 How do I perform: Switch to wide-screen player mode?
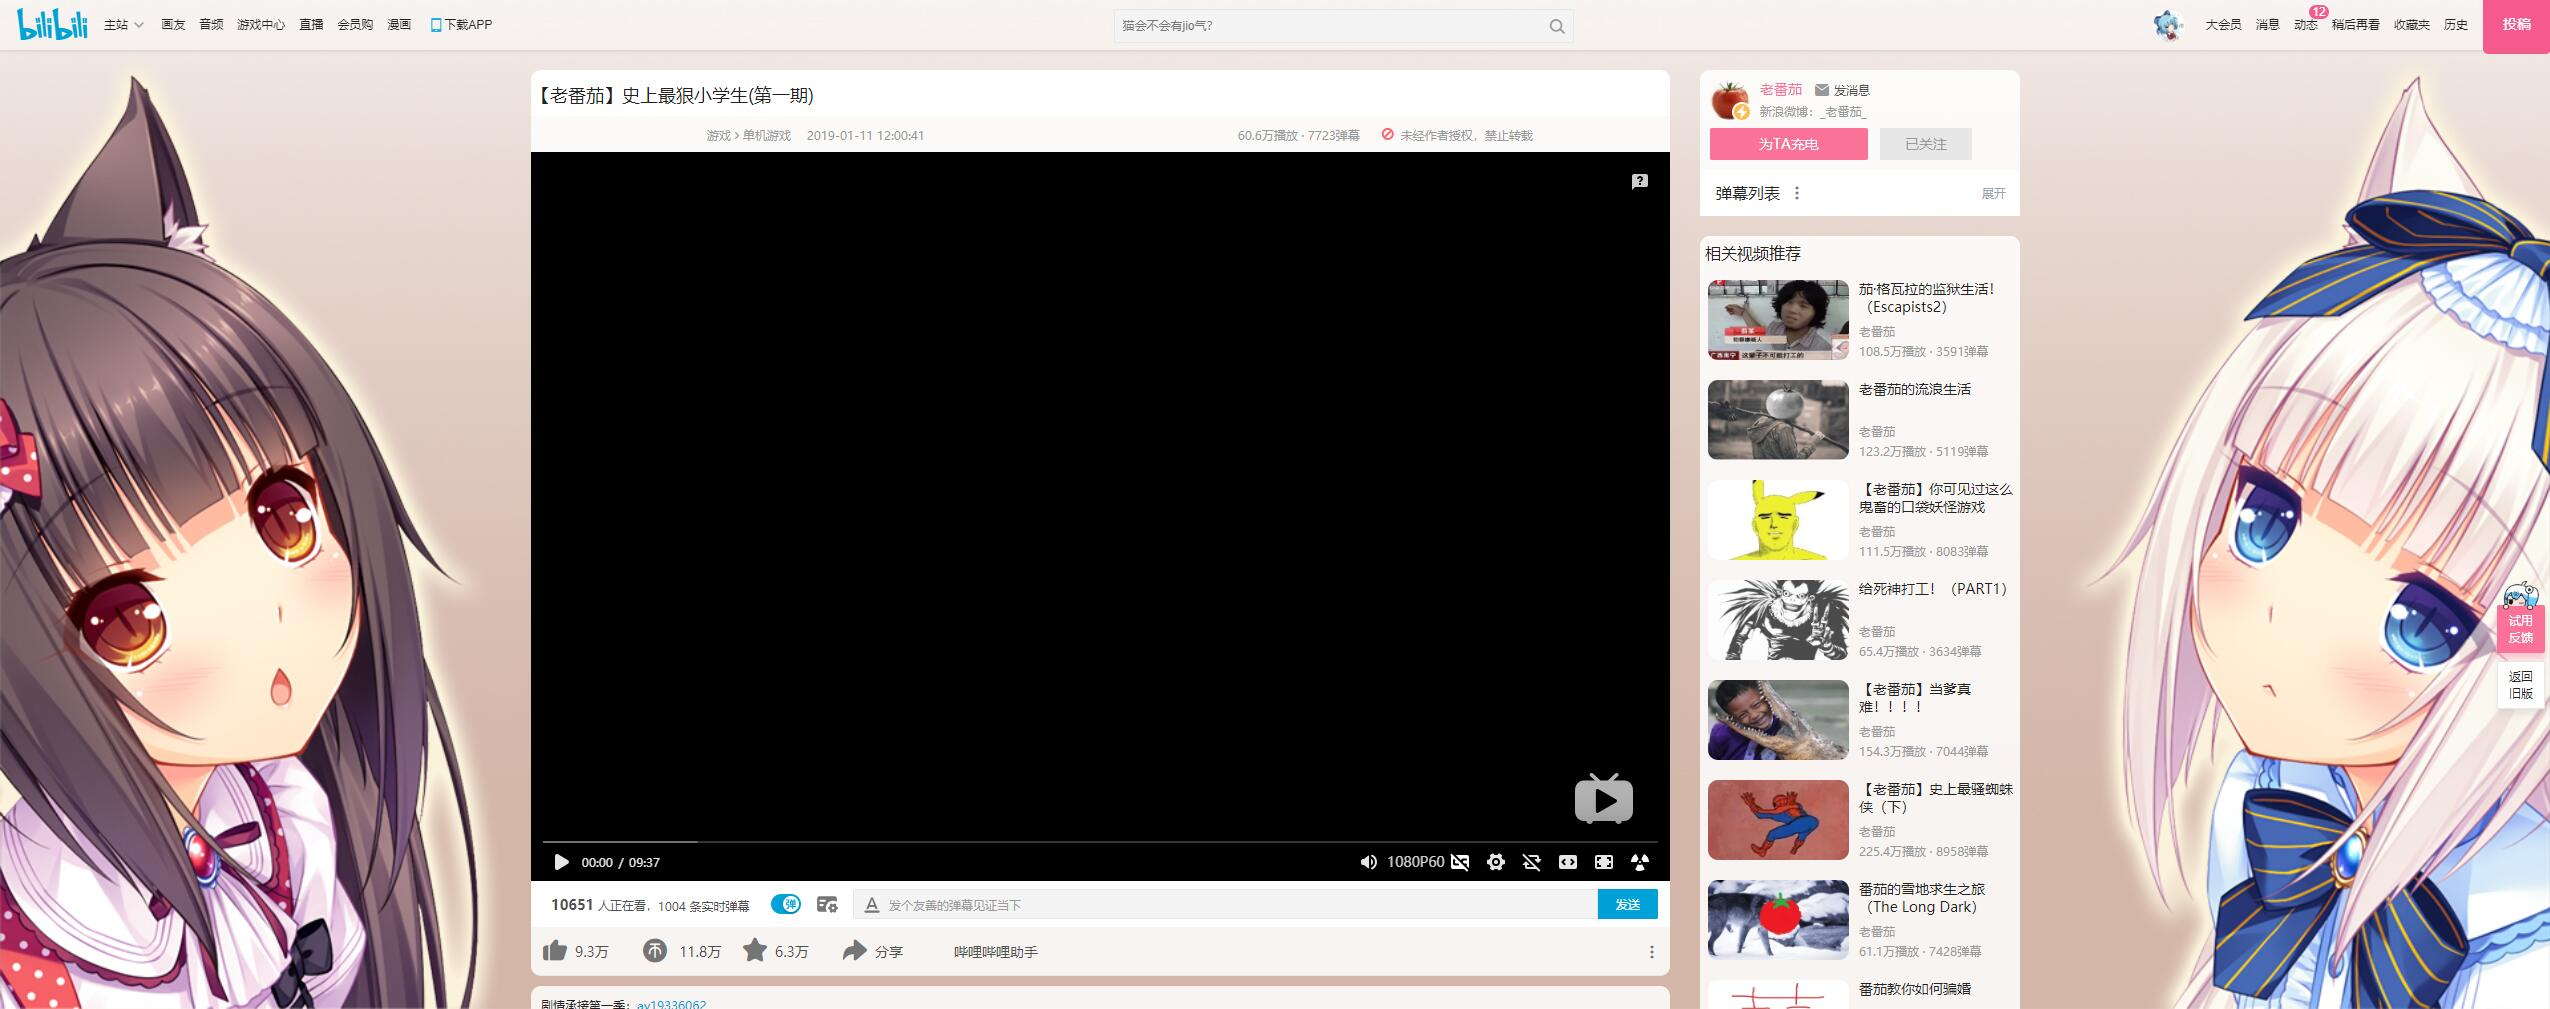pos(1567,862)
